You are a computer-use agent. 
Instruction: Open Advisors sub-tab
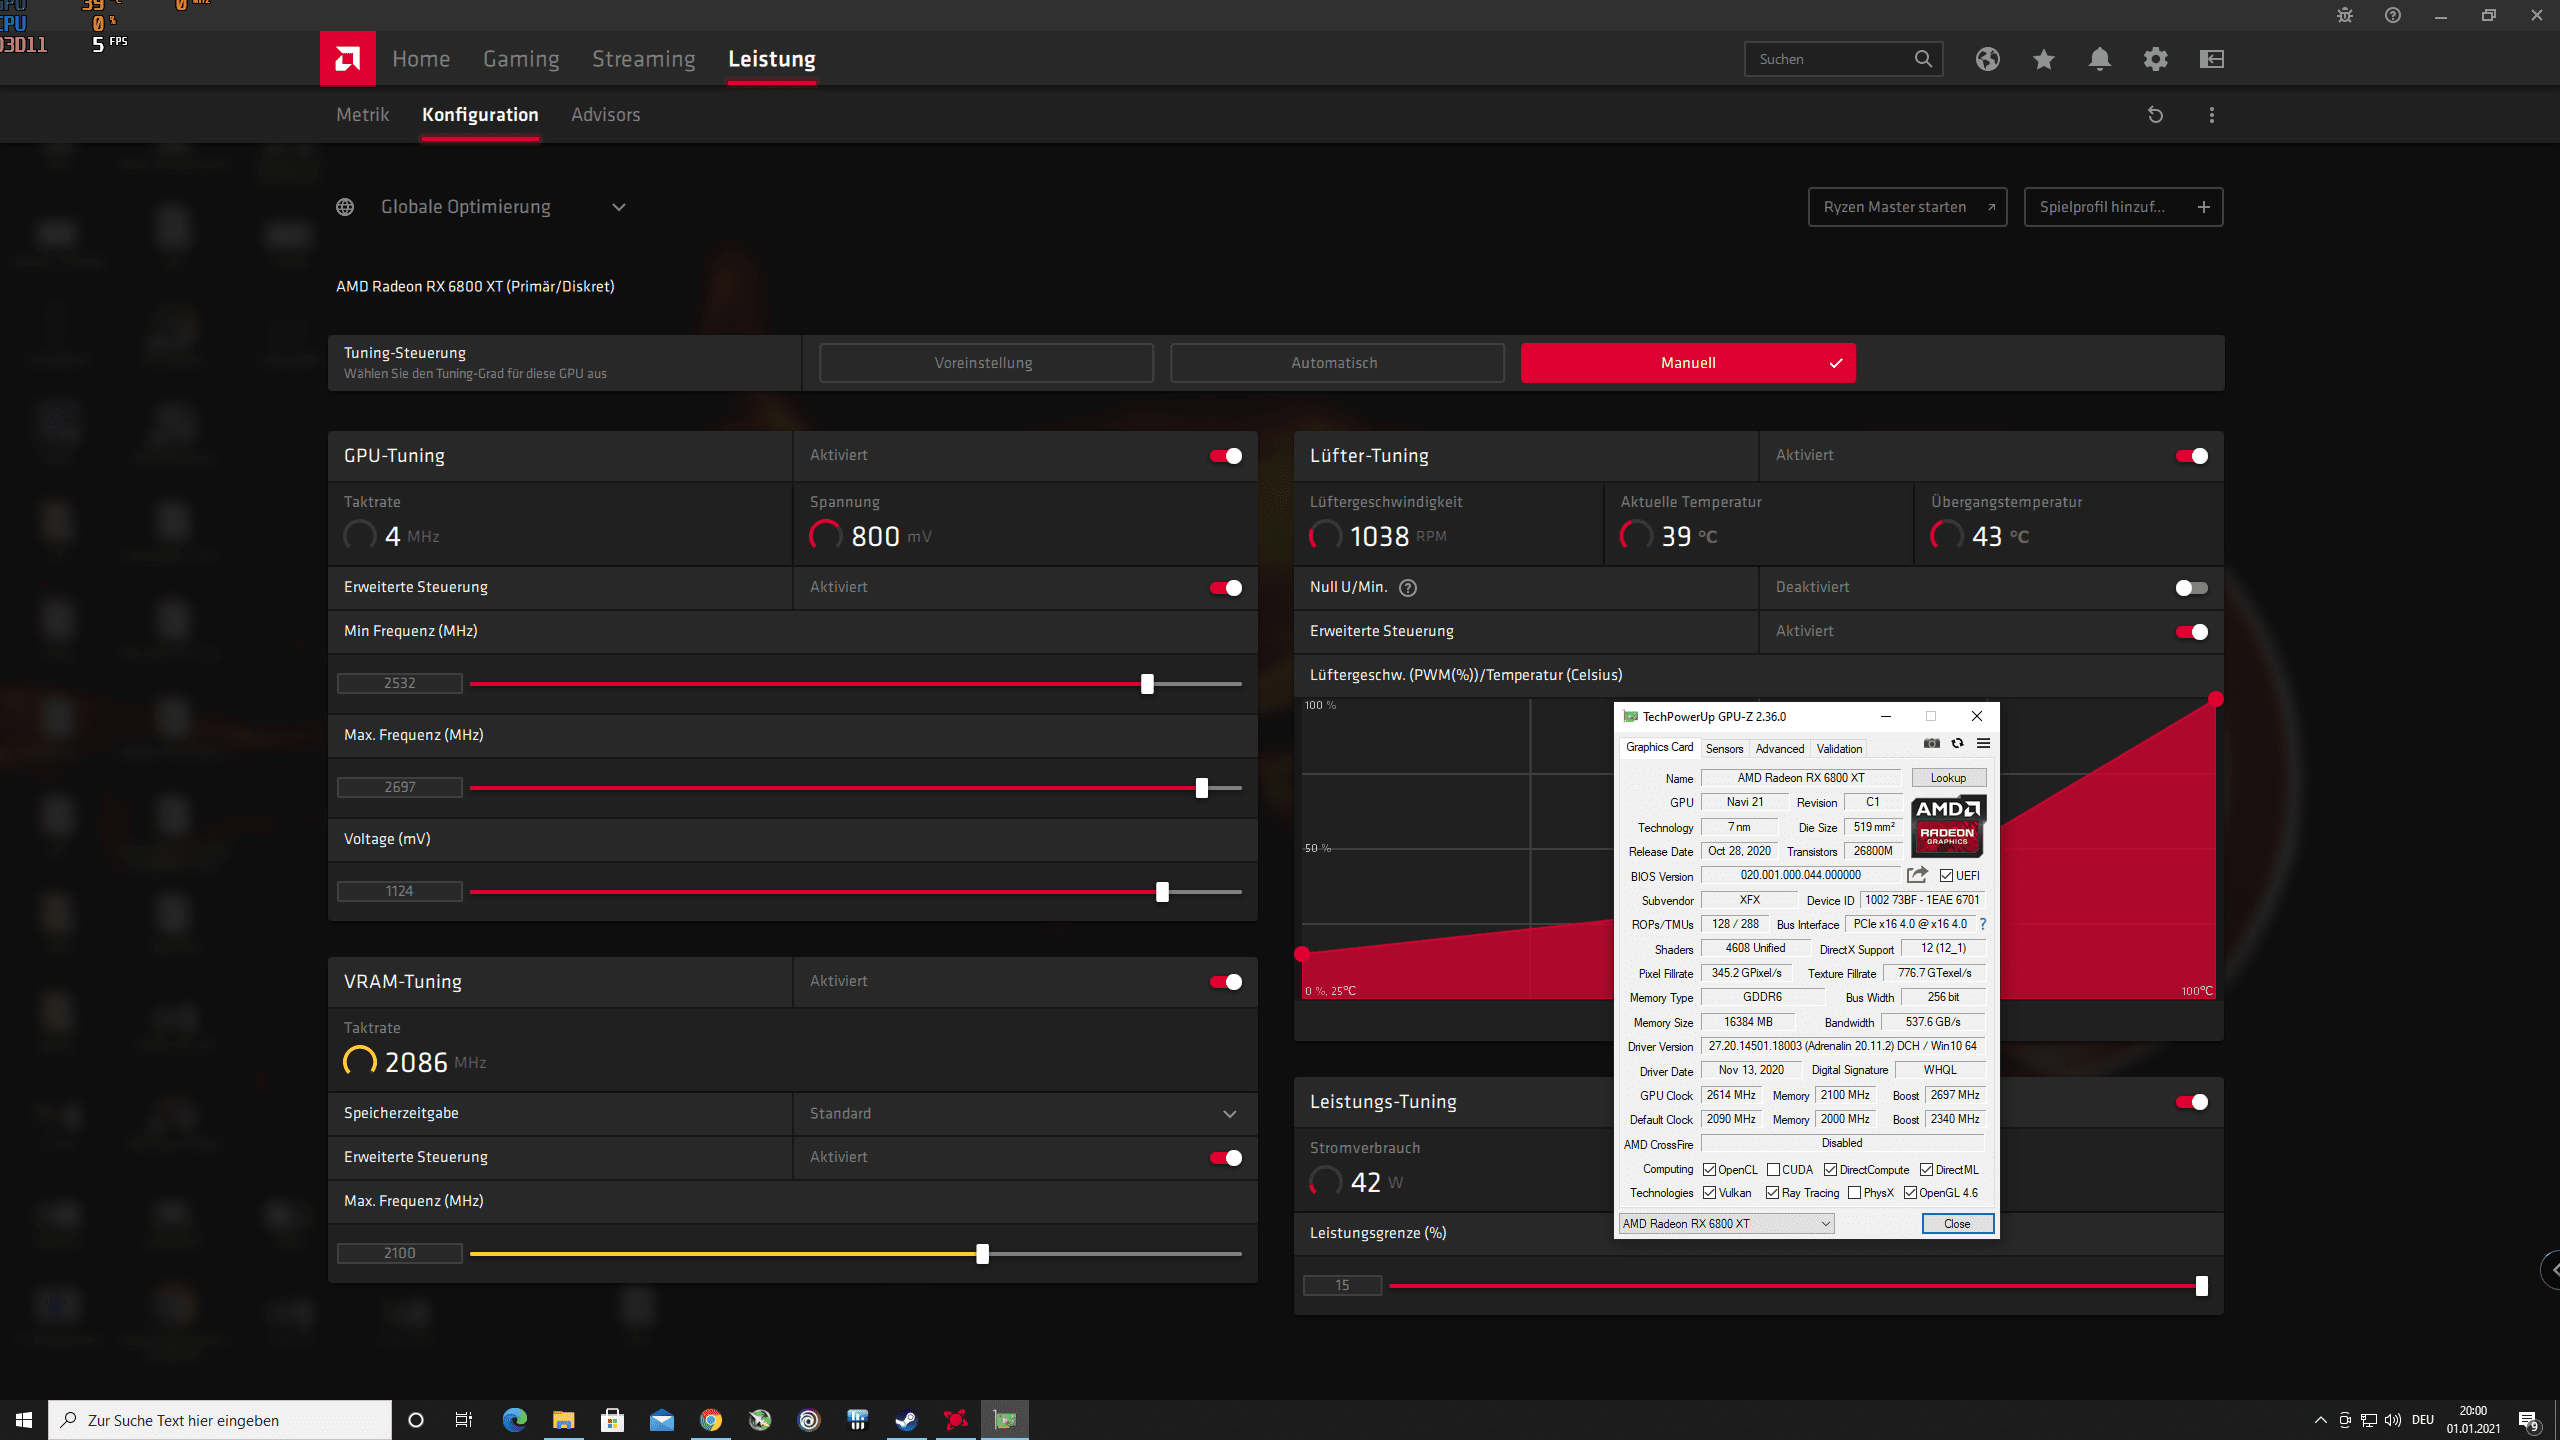(x=605, y=115)
